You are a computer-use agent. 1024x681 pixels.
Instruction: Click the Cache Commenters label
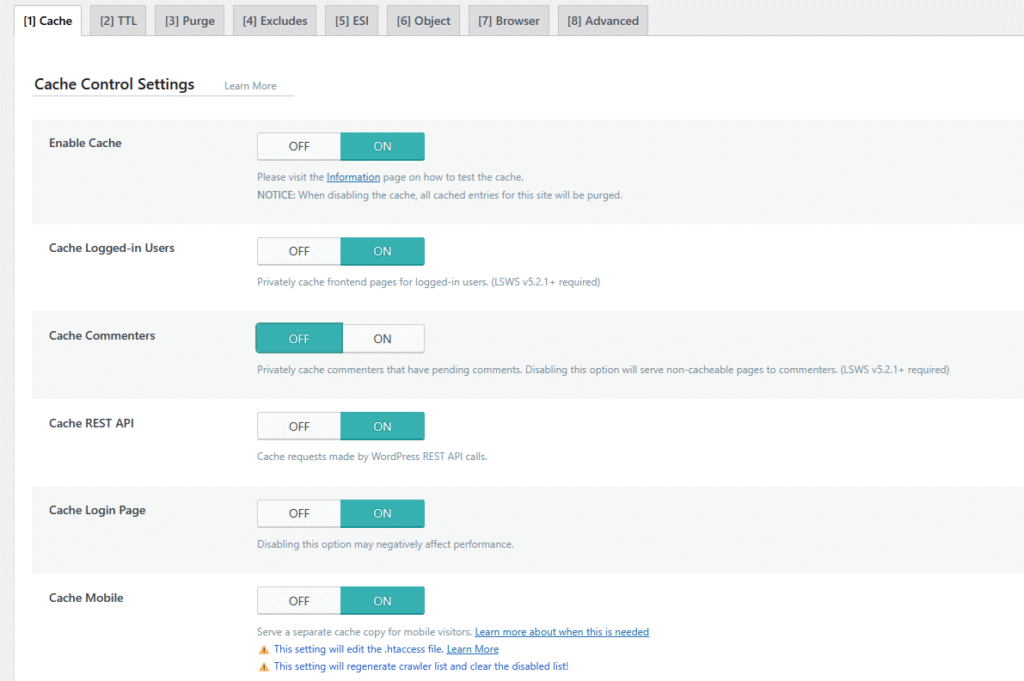click(x=102, y=336)
